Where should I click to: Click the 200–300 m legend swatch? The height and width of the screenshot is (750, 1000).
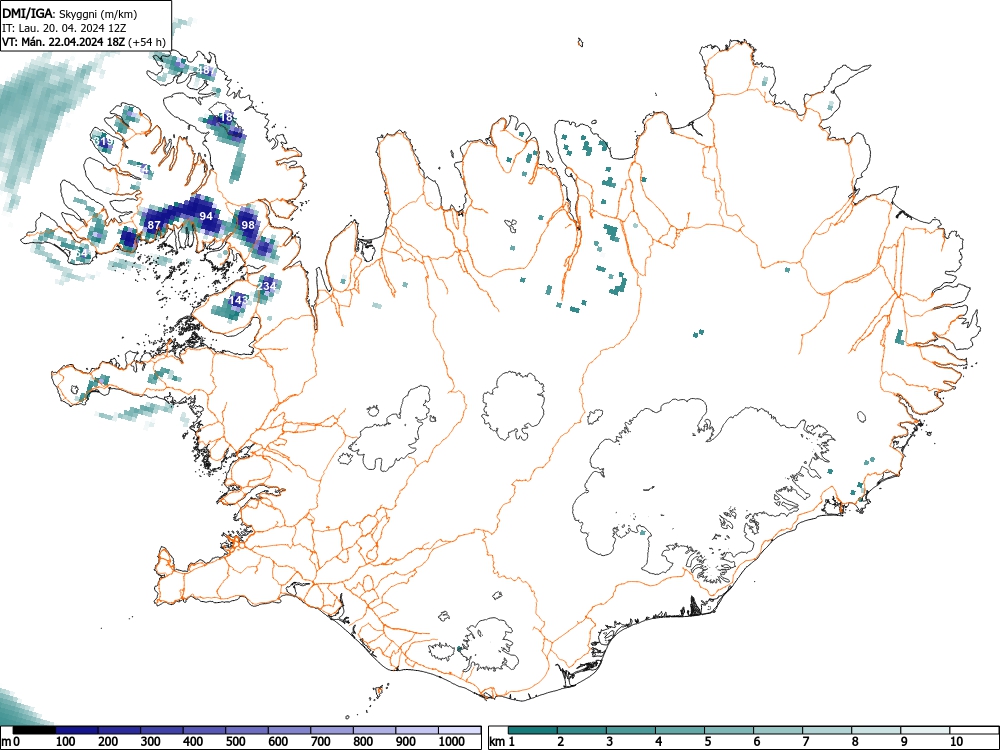(x=119, y=730)
